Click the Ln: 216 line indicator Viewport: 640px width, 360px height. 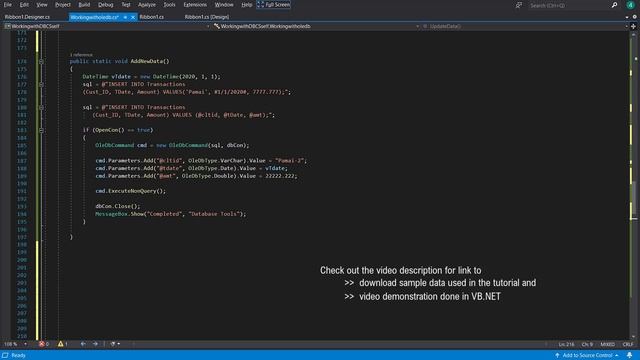[x=566, y=344]
